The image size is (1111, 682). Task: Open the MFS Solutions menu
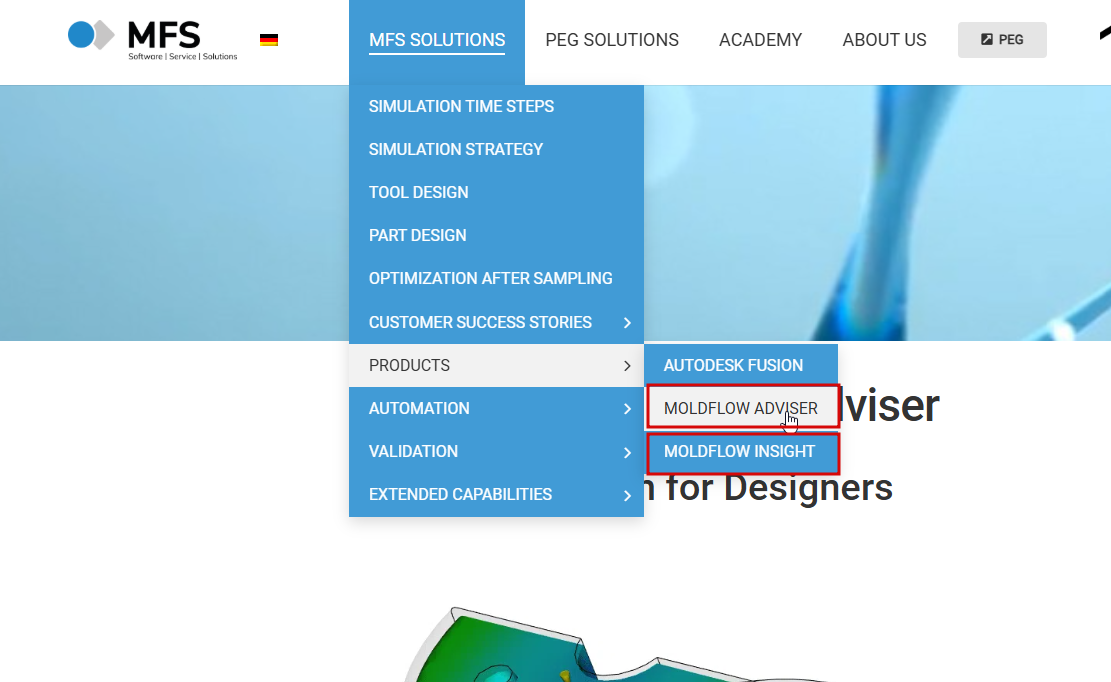pos(437,40)
